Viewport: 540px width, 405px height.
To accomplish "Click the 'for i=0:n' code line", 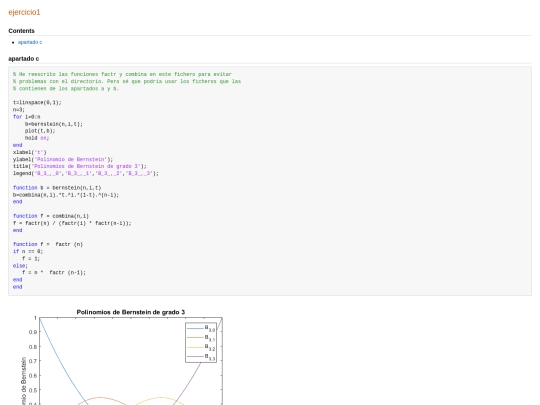I will click(x=27, y=117).
